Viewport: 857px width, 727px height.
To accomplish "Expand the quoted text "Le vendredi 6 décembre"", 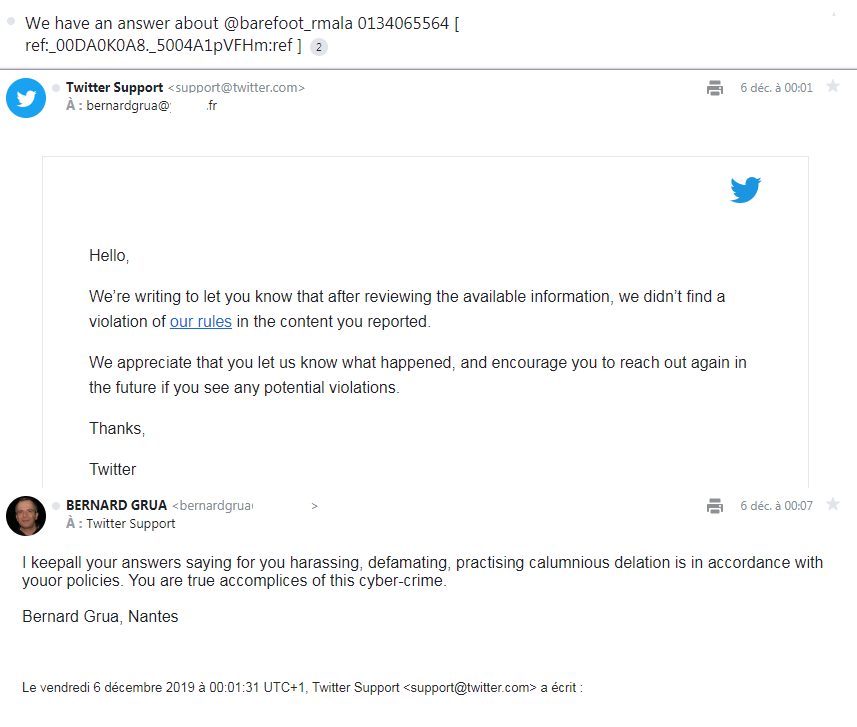I will [302, 687].
